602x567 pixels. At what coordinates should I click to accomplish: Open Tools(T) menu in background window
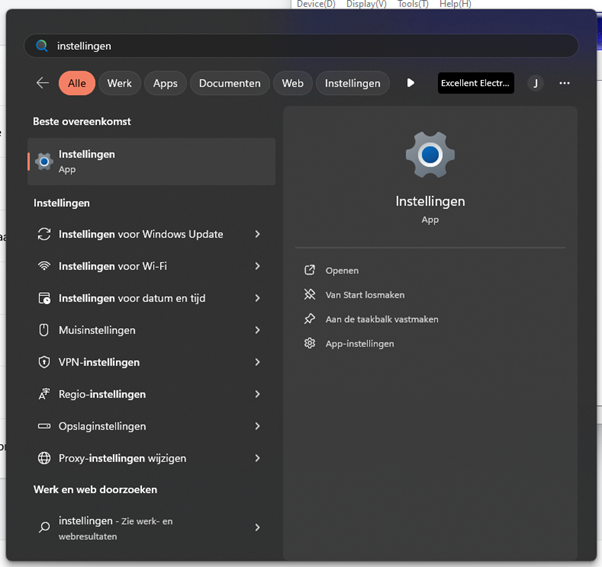point(413,4)
